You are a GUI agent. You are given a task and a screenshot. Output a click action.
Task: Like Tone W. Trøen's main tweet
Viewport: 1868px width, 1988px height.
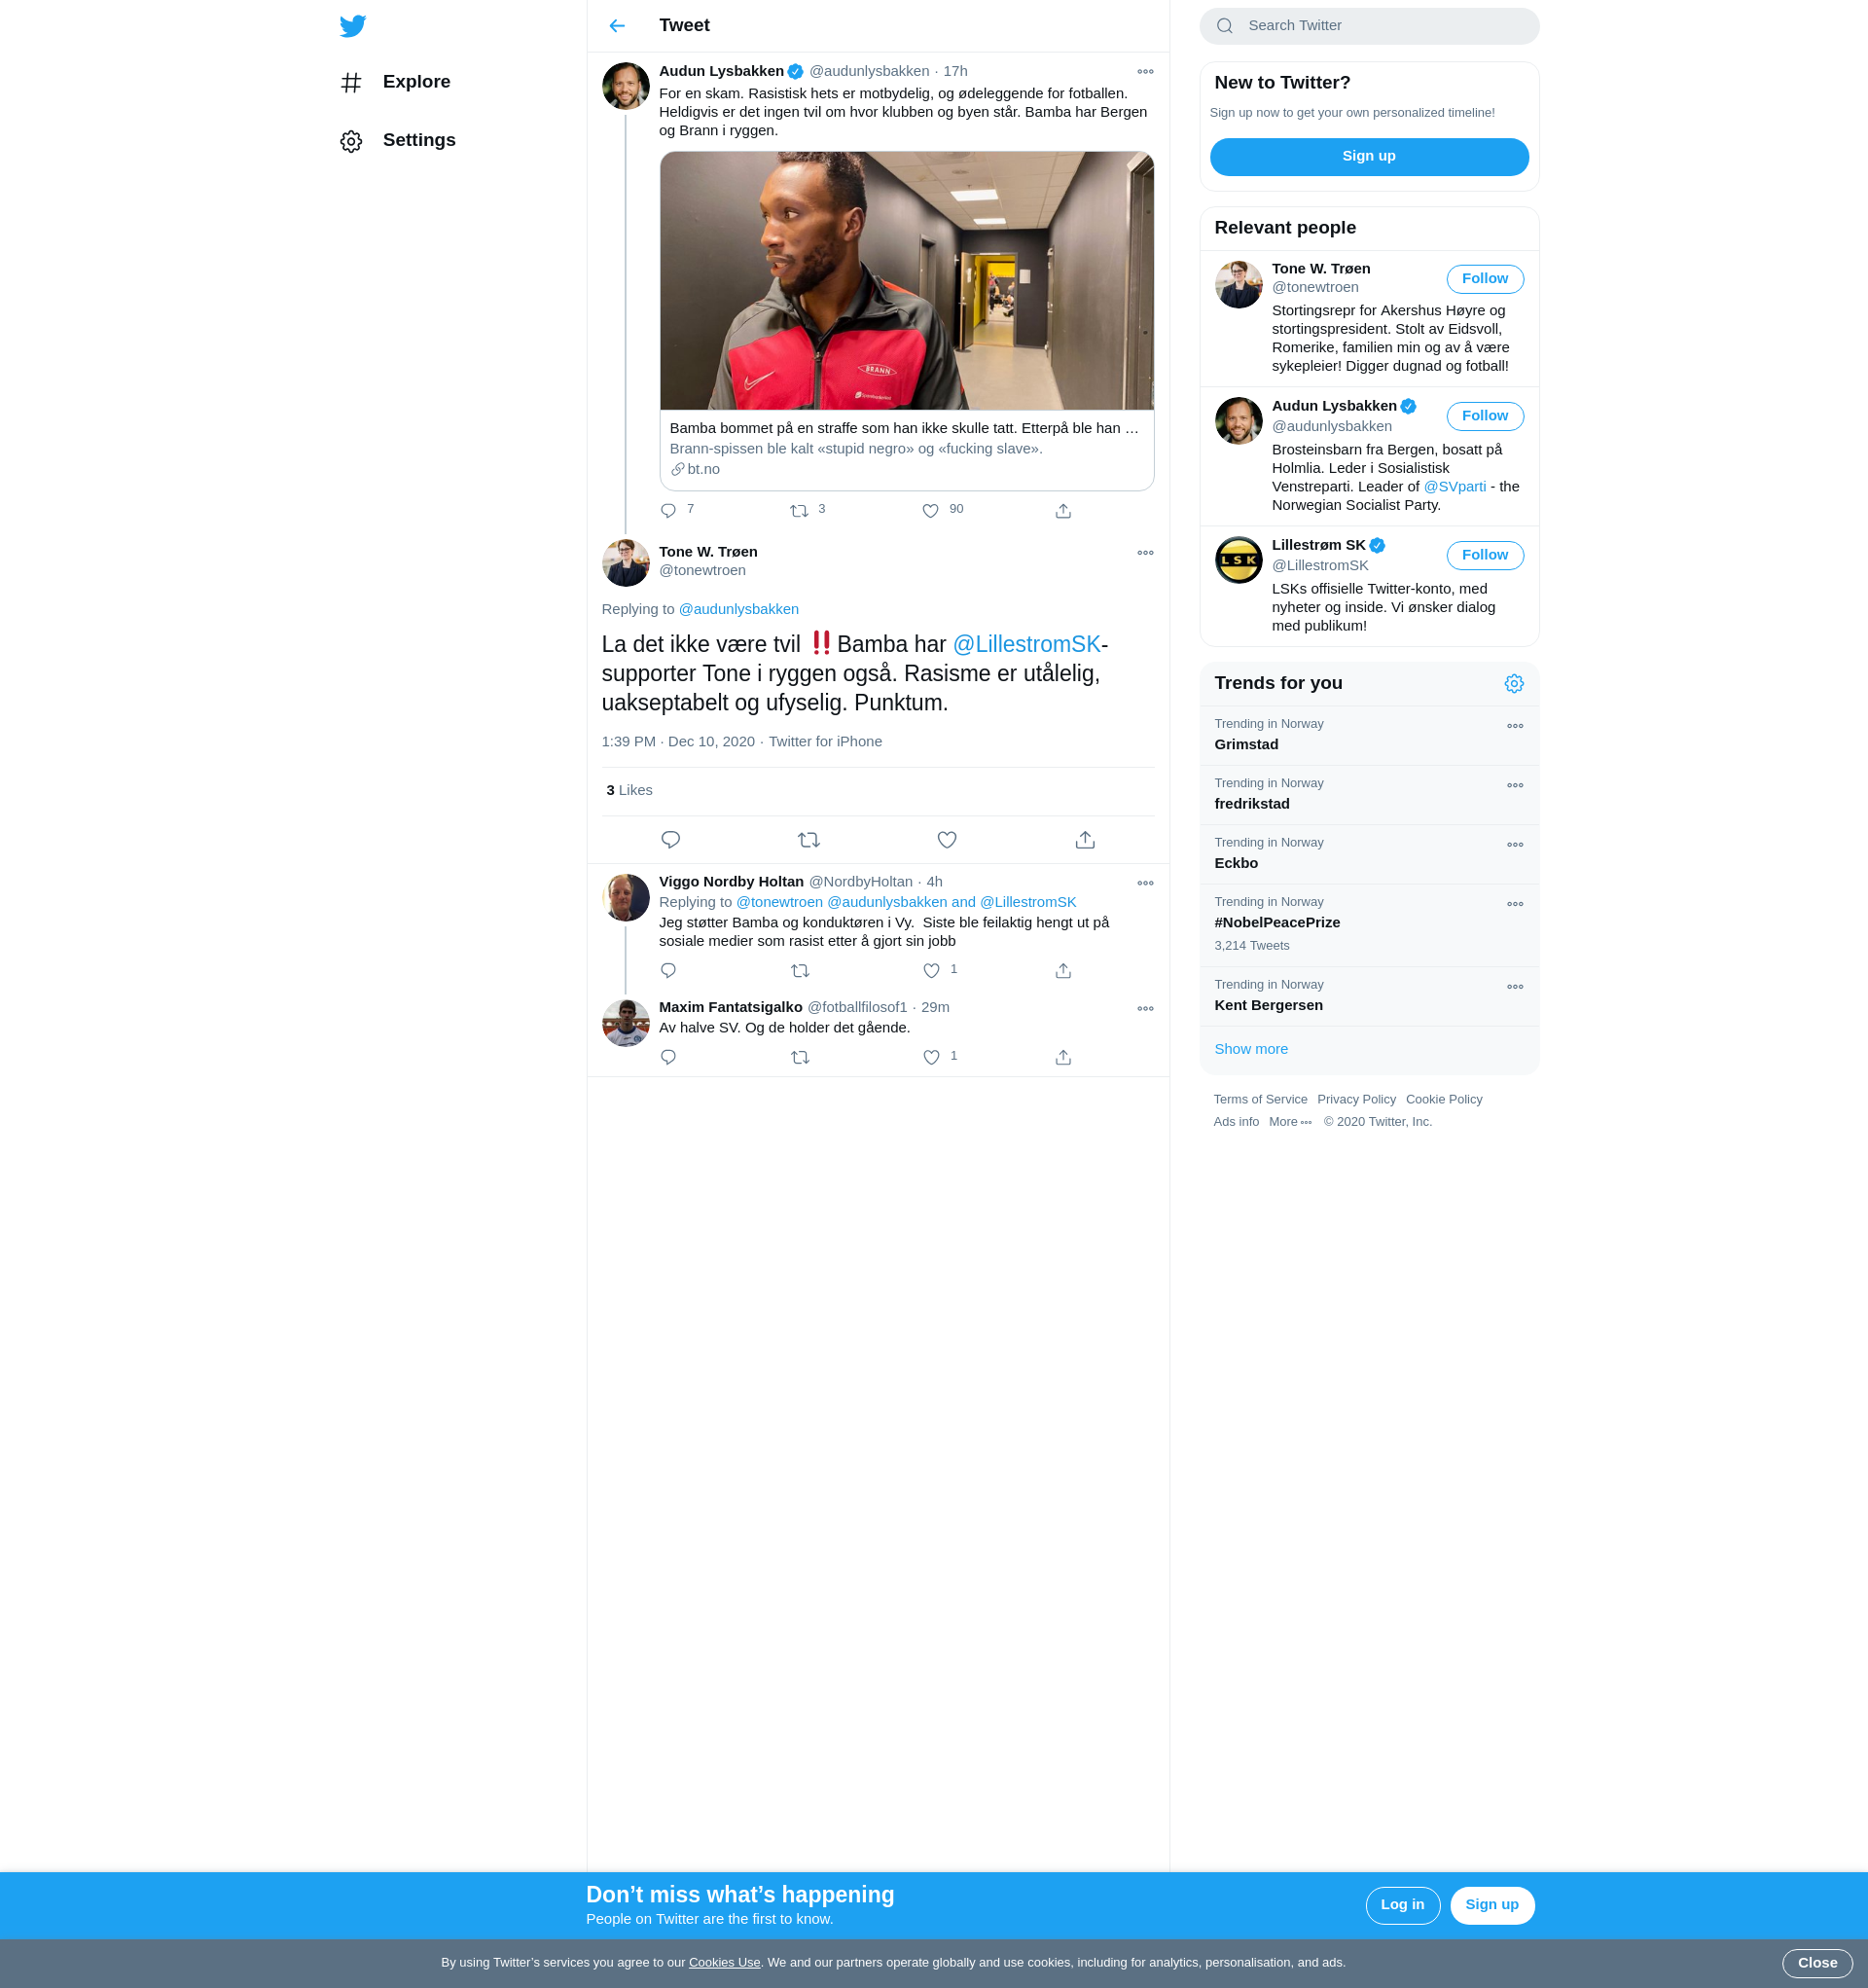click(x=947, y=840)
